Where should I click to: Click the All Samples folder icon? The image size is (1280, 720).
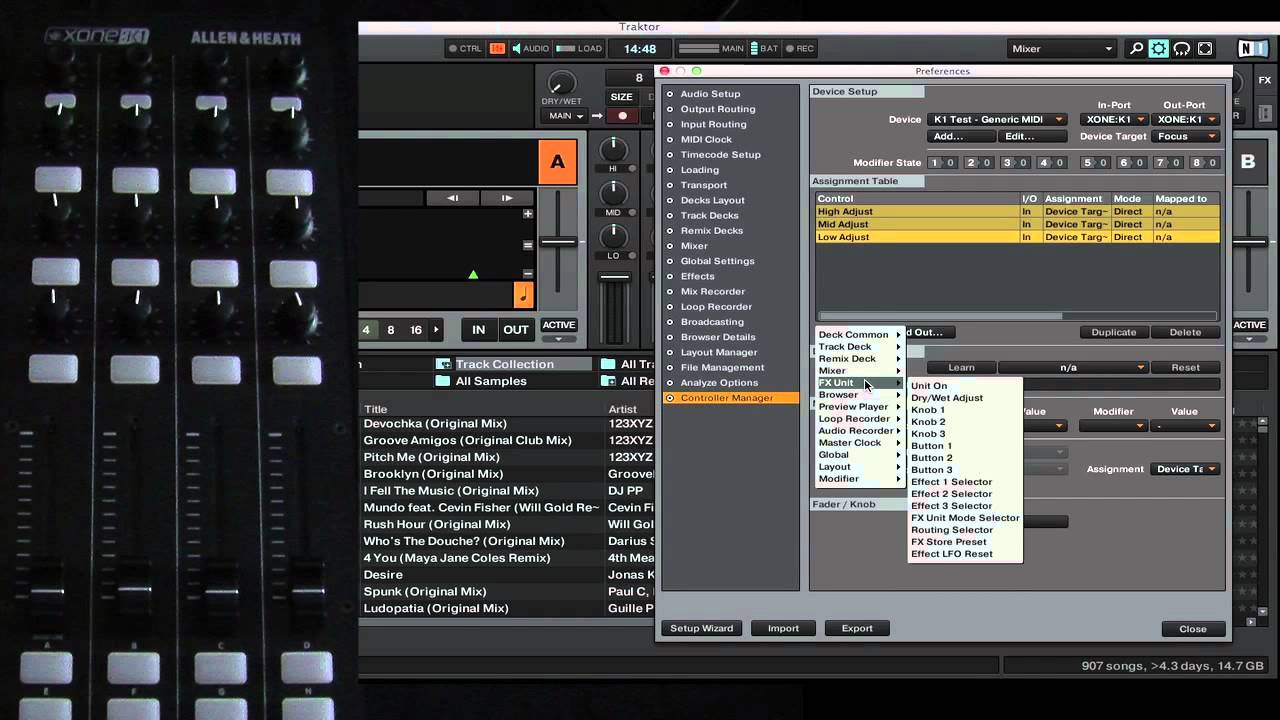(x=443, y=381)
